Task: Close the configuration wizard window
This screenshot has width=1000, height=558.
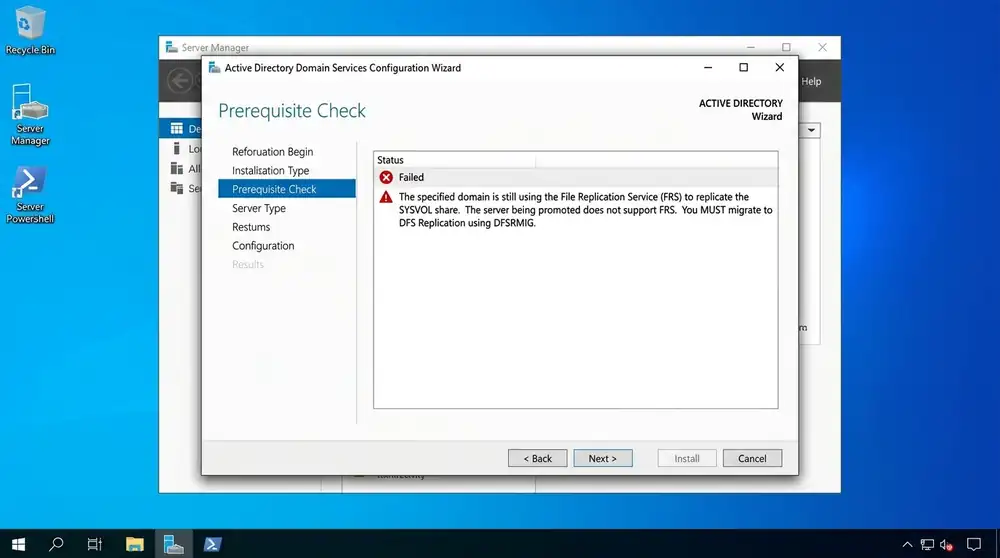Action: click(779, 68)
